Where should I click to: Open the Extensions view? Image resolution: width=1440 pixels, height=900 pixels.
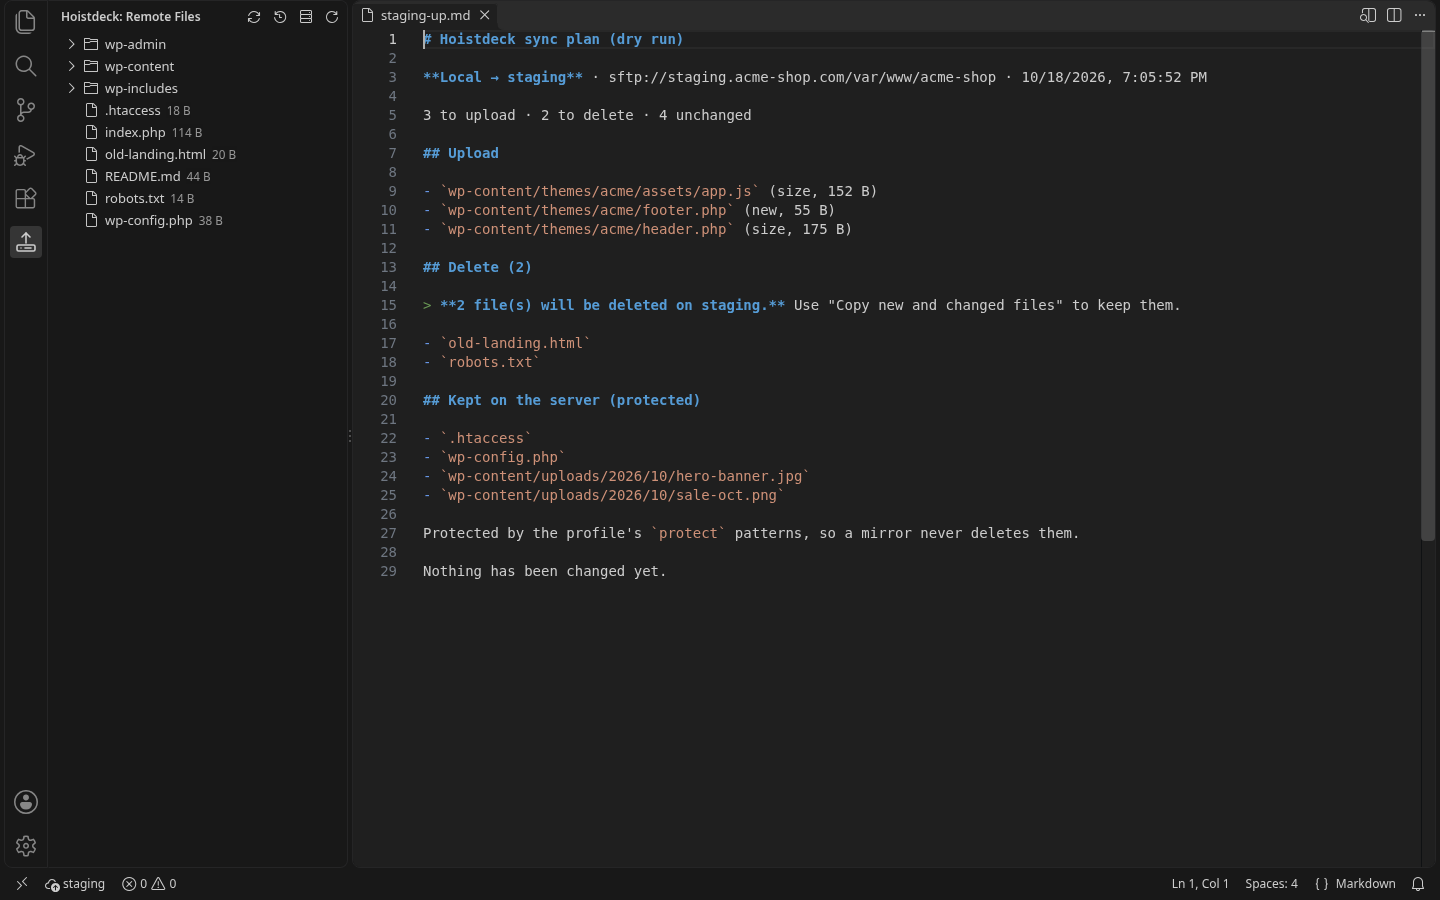tap(26, 198)
